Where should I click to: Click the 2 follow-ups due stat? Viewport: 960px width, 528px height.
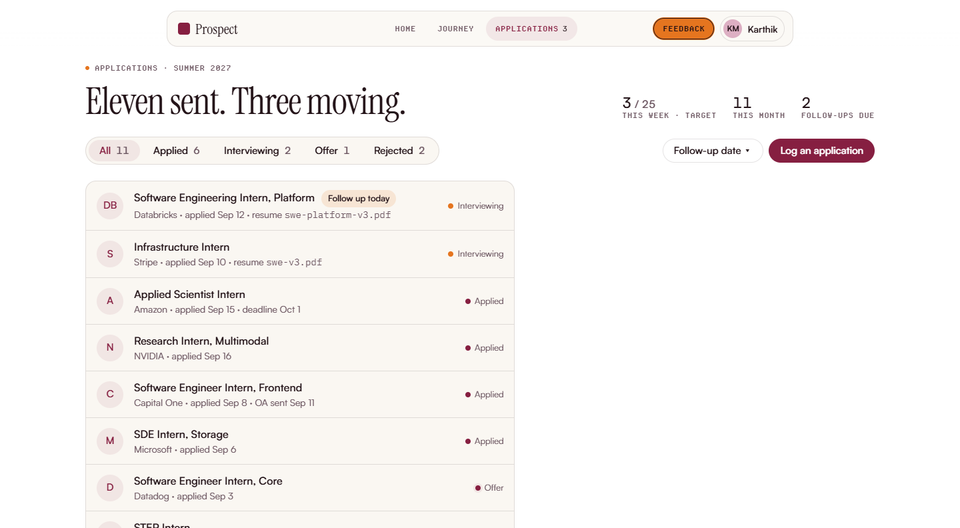[838, 107]
